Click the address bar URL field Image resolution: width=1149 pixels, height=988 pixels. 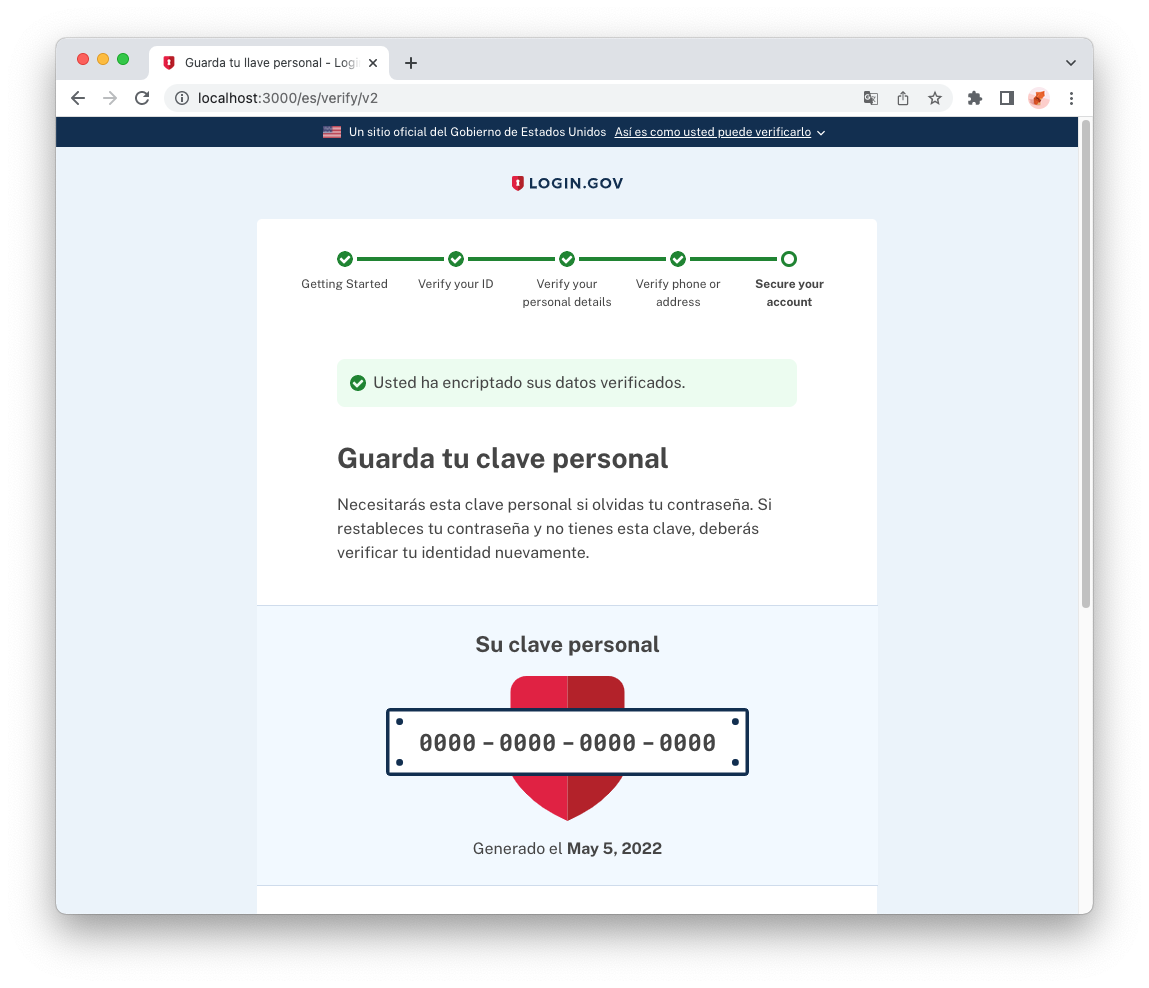tap(513, 98)
